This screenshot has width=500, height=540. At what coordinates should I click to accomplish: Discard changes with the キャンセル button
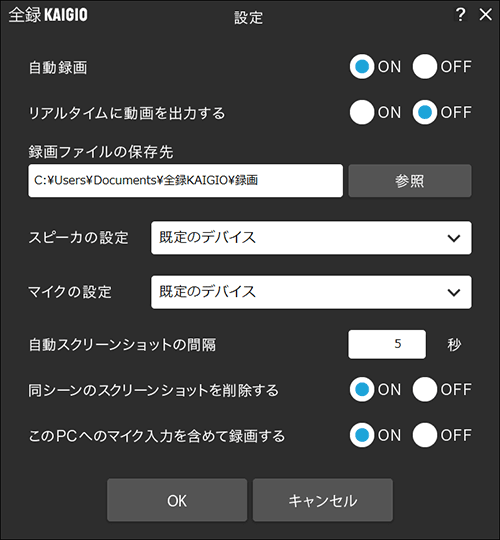point(323,500)
